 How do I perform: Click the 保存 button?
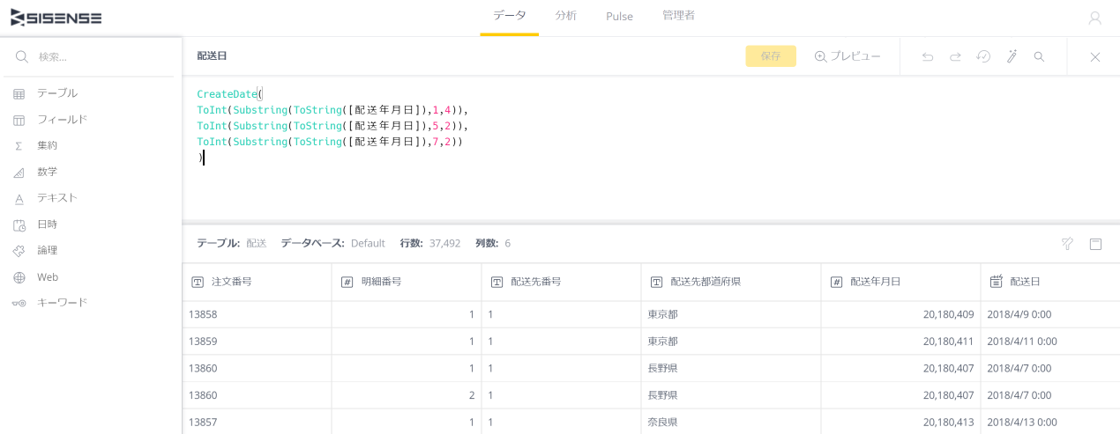click(771, 56)
